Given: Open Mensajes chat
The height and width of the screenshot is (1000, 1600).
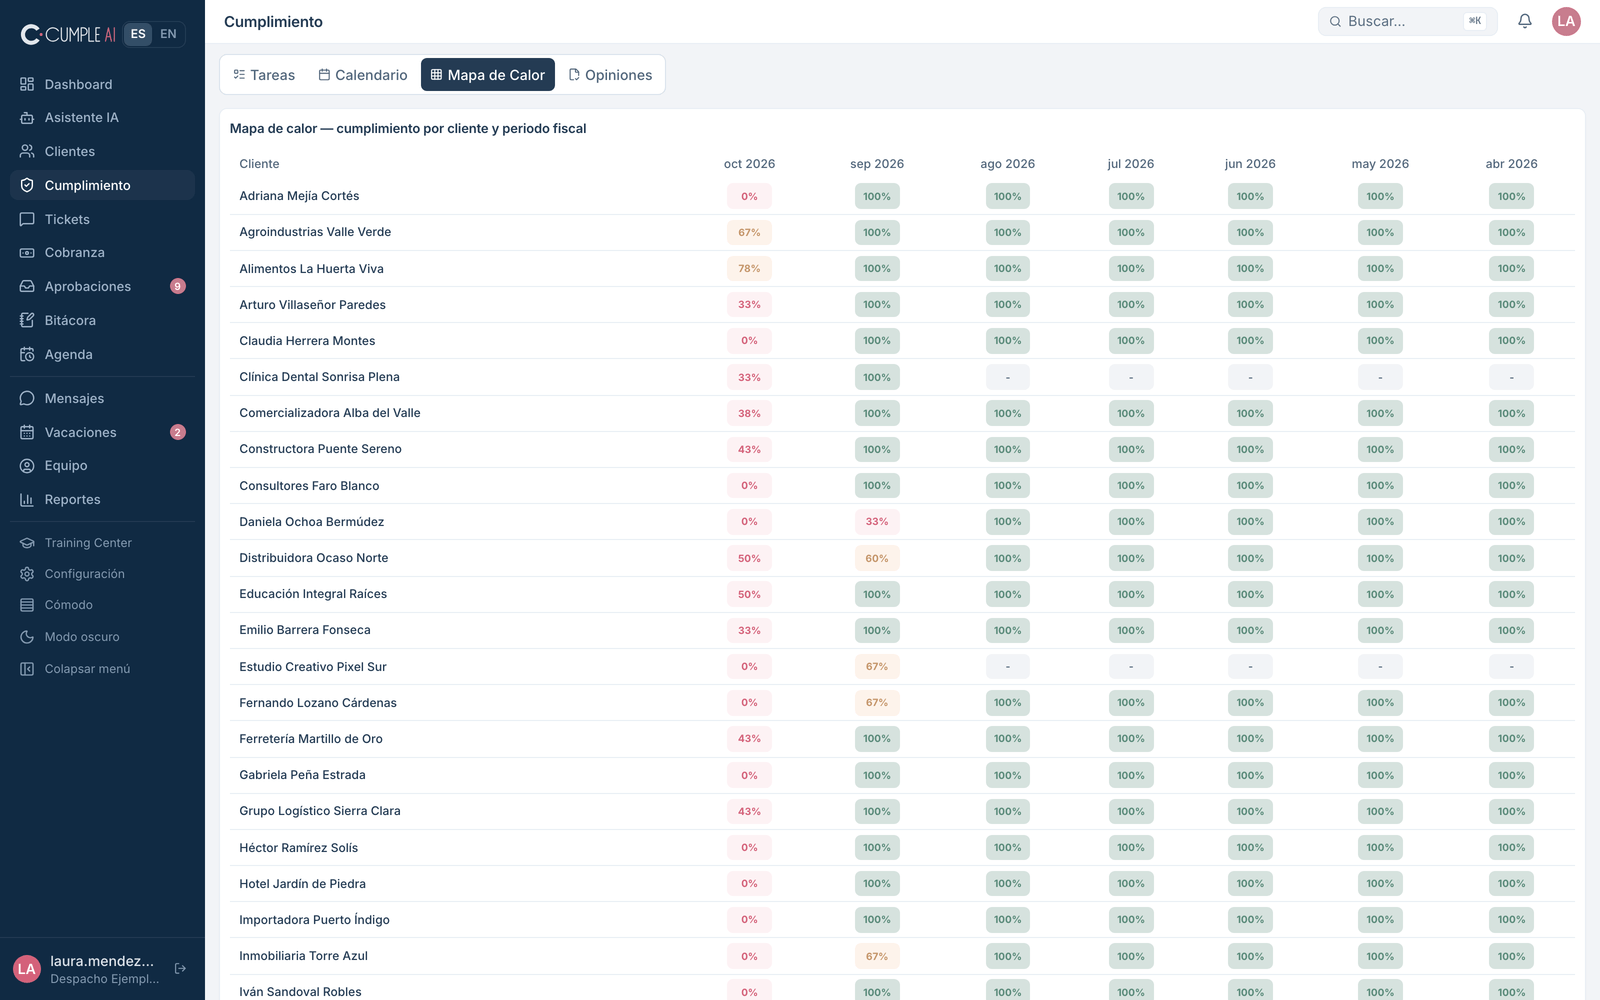Looking at the screenshot, I should [102, 398].
